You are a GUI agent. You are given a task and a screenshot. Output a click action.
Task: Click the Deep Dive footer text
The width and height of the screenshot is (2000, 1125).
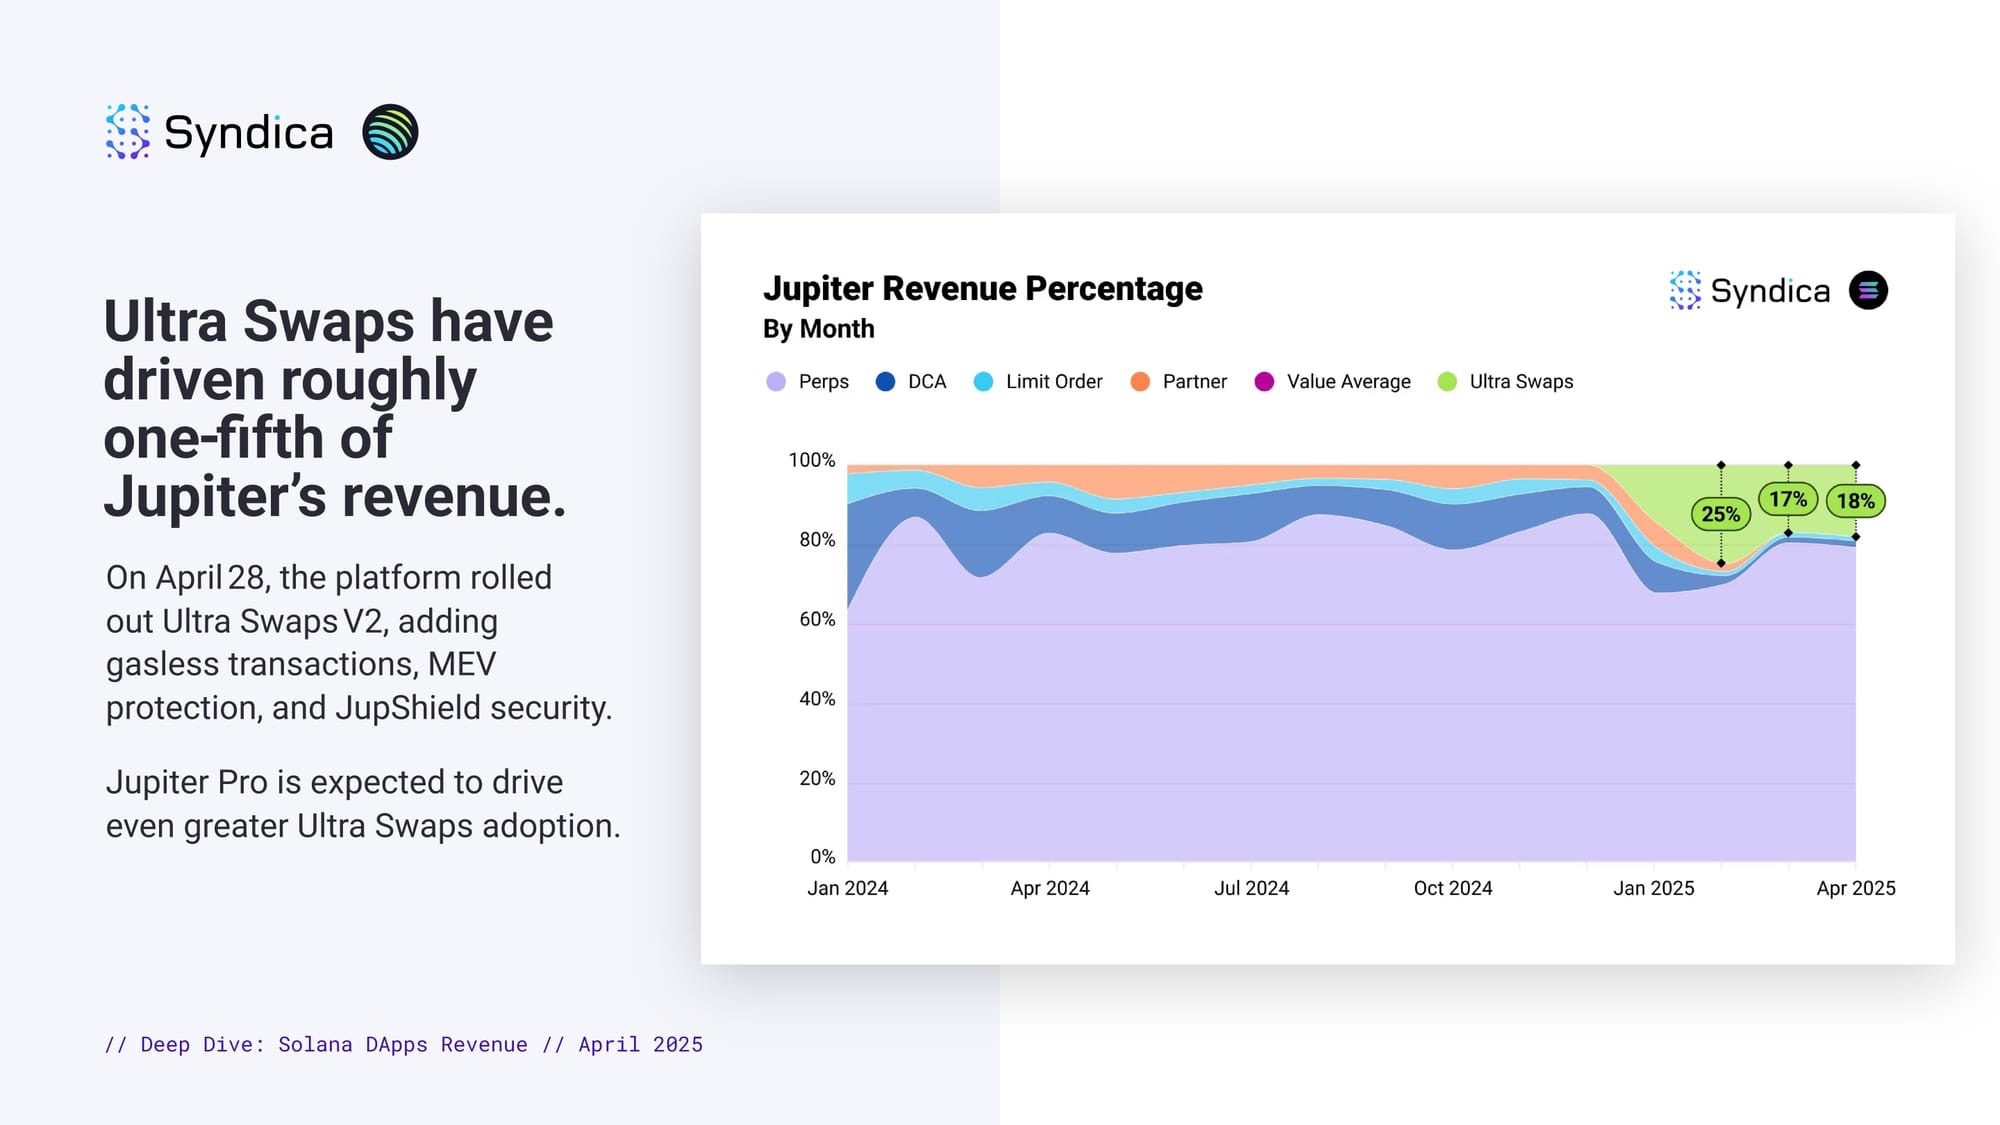coord(403,1045)
